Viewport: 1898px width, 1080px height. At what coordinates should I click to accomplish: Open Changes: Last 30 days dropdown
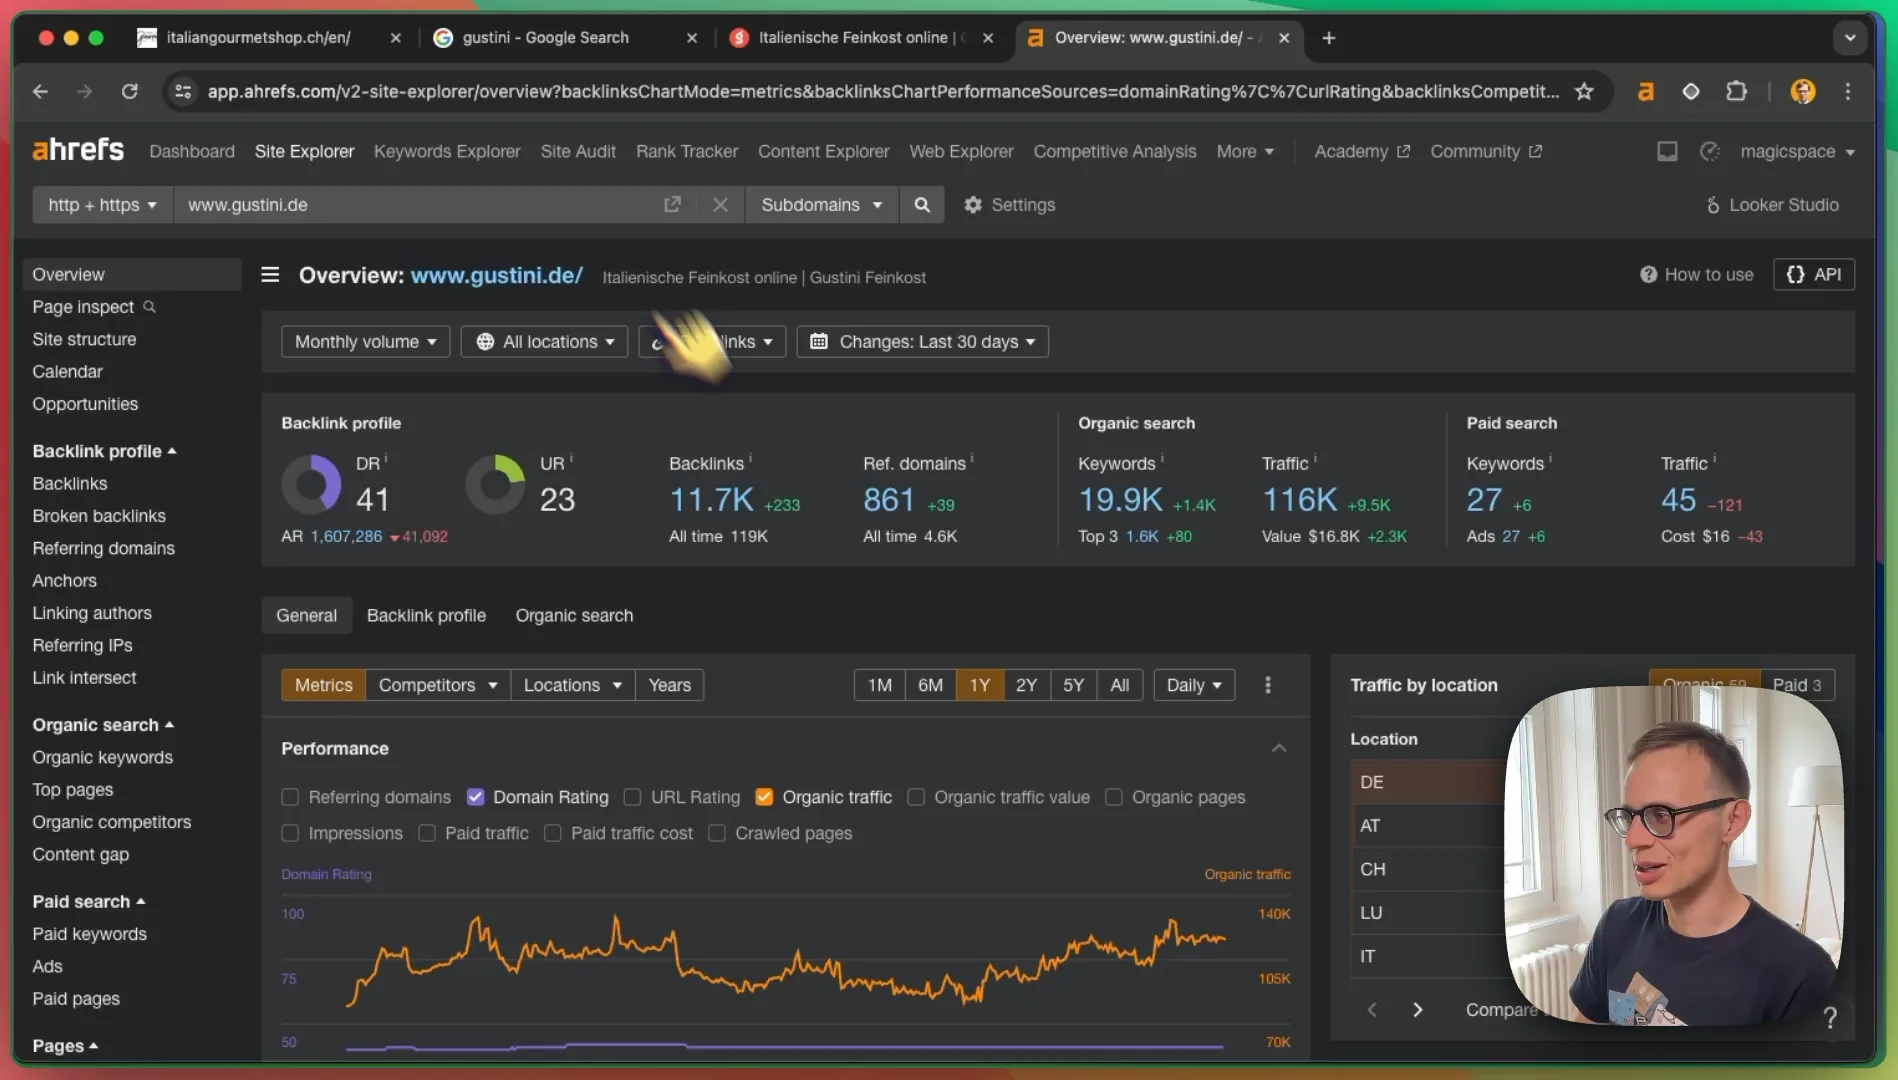point(922,342)
